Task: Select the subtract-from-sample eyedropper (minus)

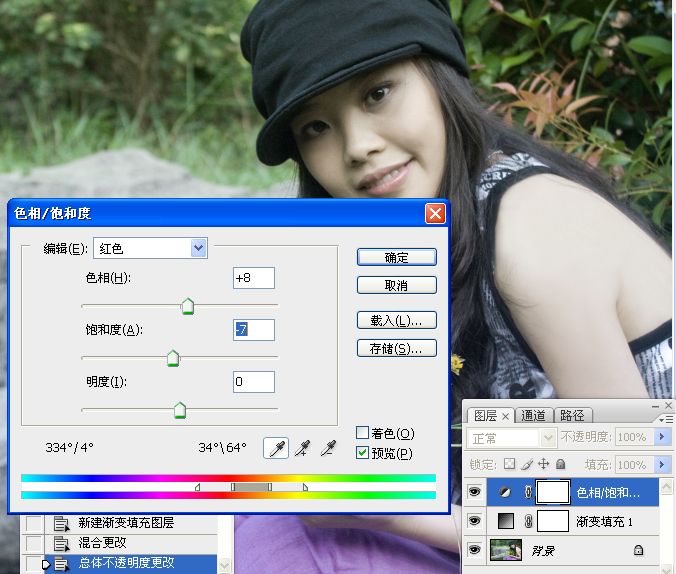Action: [329, 449]
